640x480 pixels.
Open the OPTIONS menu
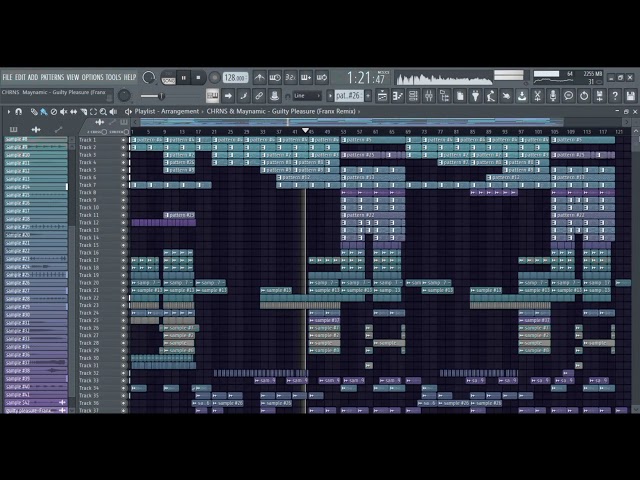click(93, 77)
